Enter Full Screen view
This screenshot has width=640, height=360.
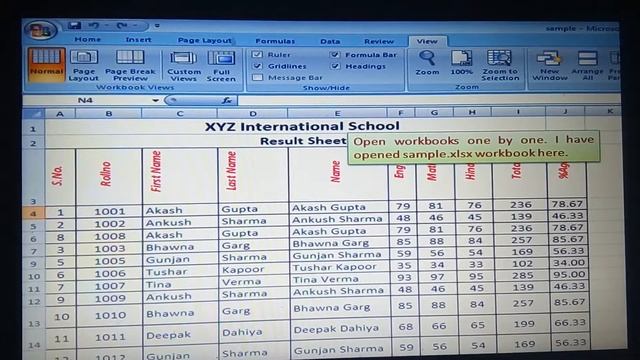pyautogui.click(x=221, y=66)
